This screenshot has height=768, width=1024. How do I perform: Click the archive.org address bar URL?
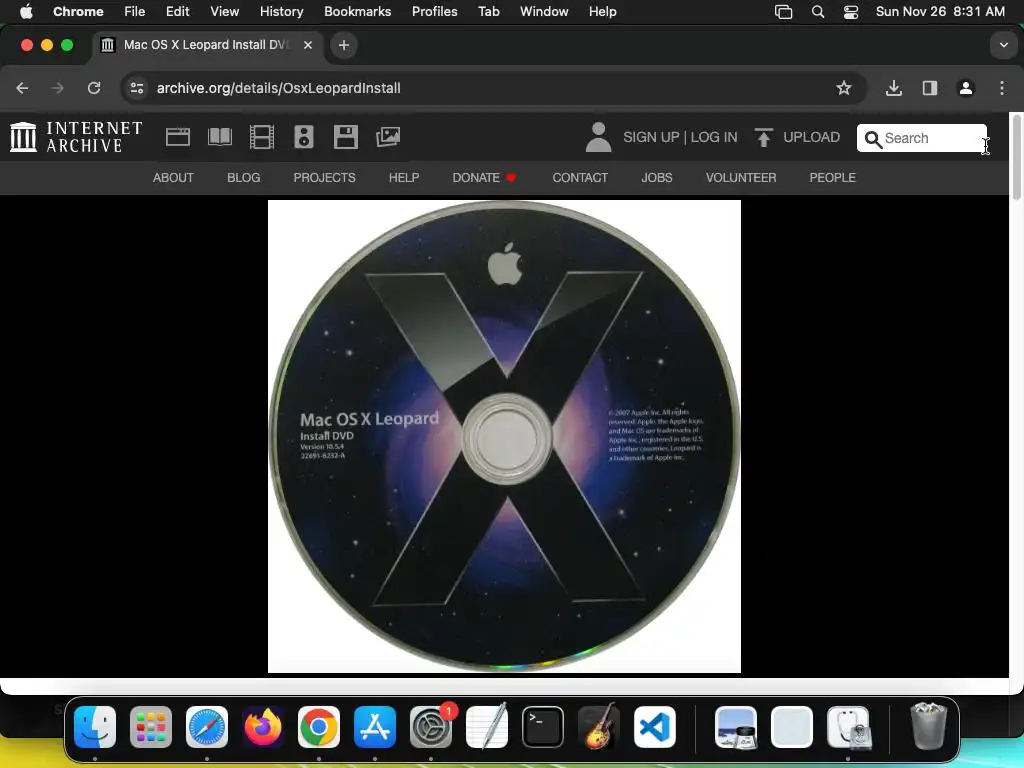click(x=278, y=88)
